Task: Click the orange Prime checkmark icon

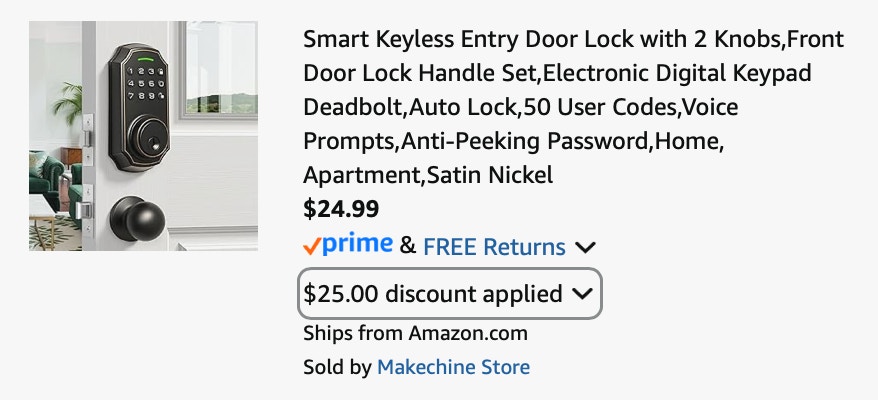Action: (312, 246)
